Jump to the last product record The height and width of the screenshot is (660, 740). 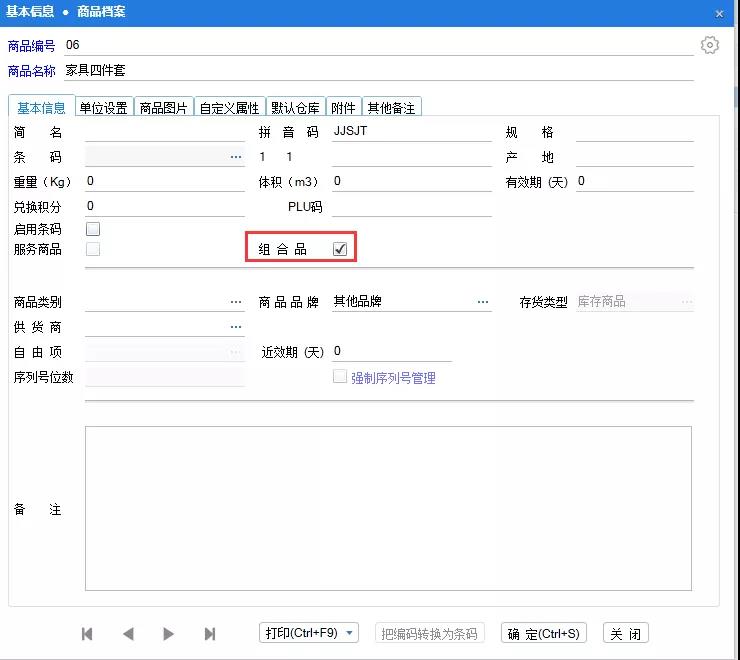point(209,633)
